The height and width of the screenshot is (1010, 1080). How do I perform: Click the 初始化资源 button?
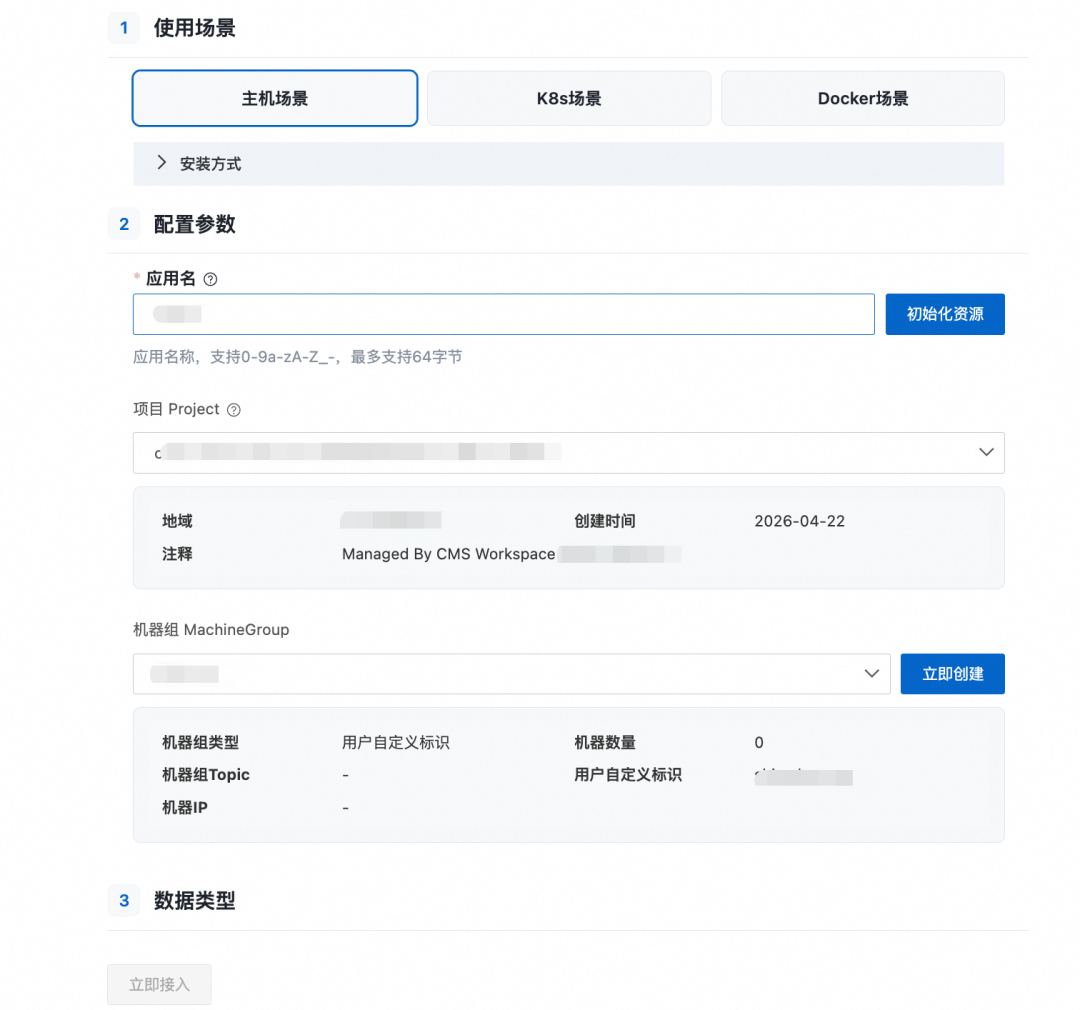tap(944, 313)
